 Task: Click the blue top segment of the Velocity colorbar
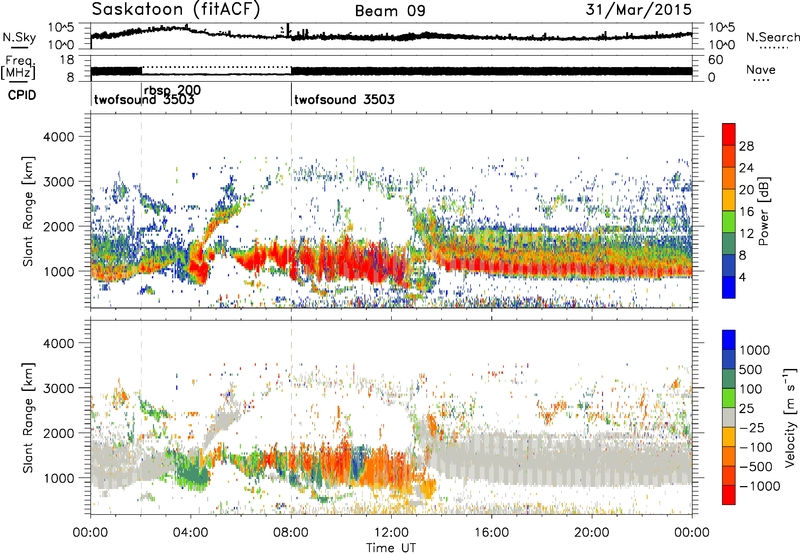[x=729, y=340]
